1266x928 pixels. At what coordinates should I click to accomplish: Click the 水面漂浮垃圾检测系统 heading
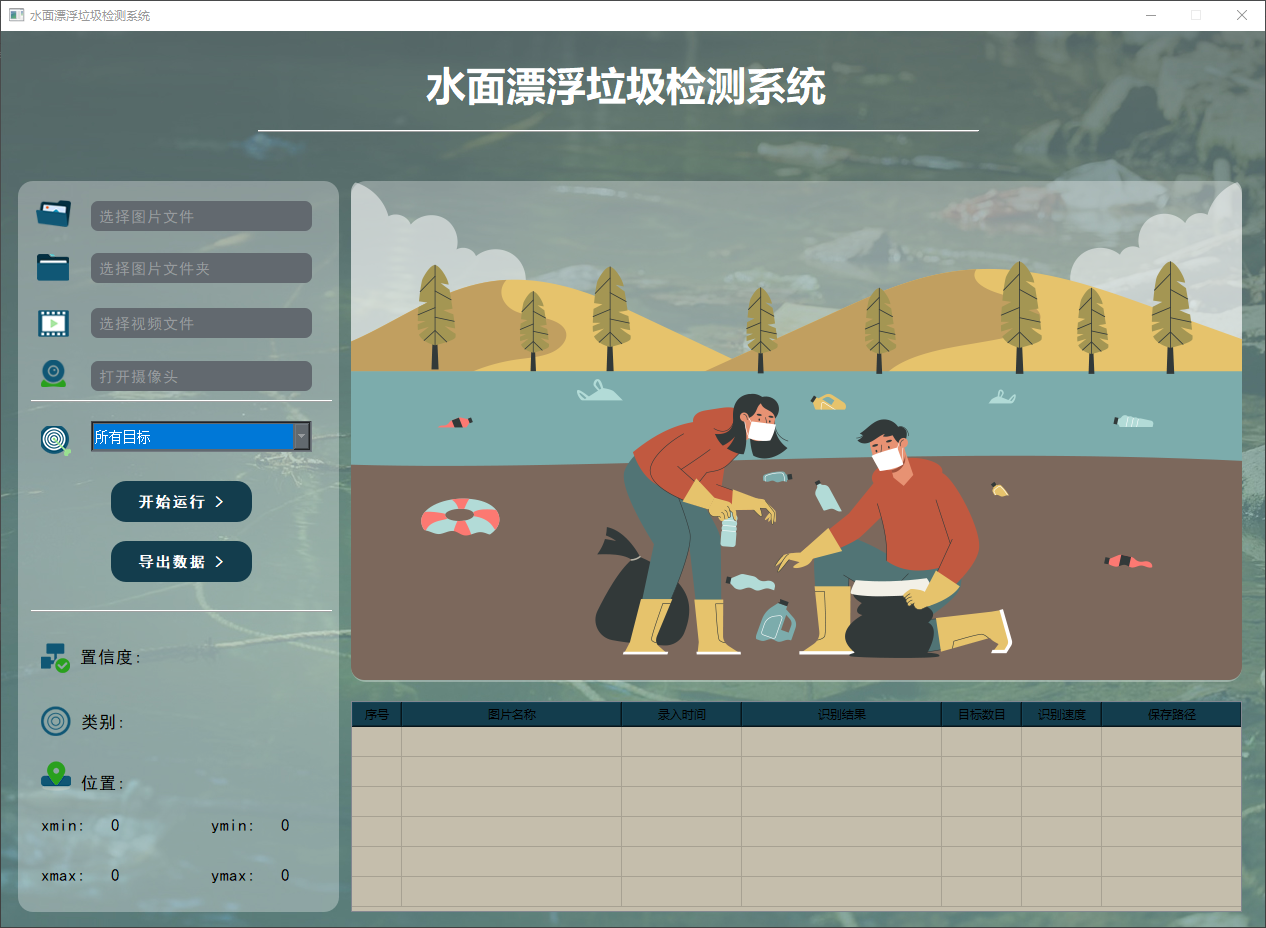pos(626,88)
